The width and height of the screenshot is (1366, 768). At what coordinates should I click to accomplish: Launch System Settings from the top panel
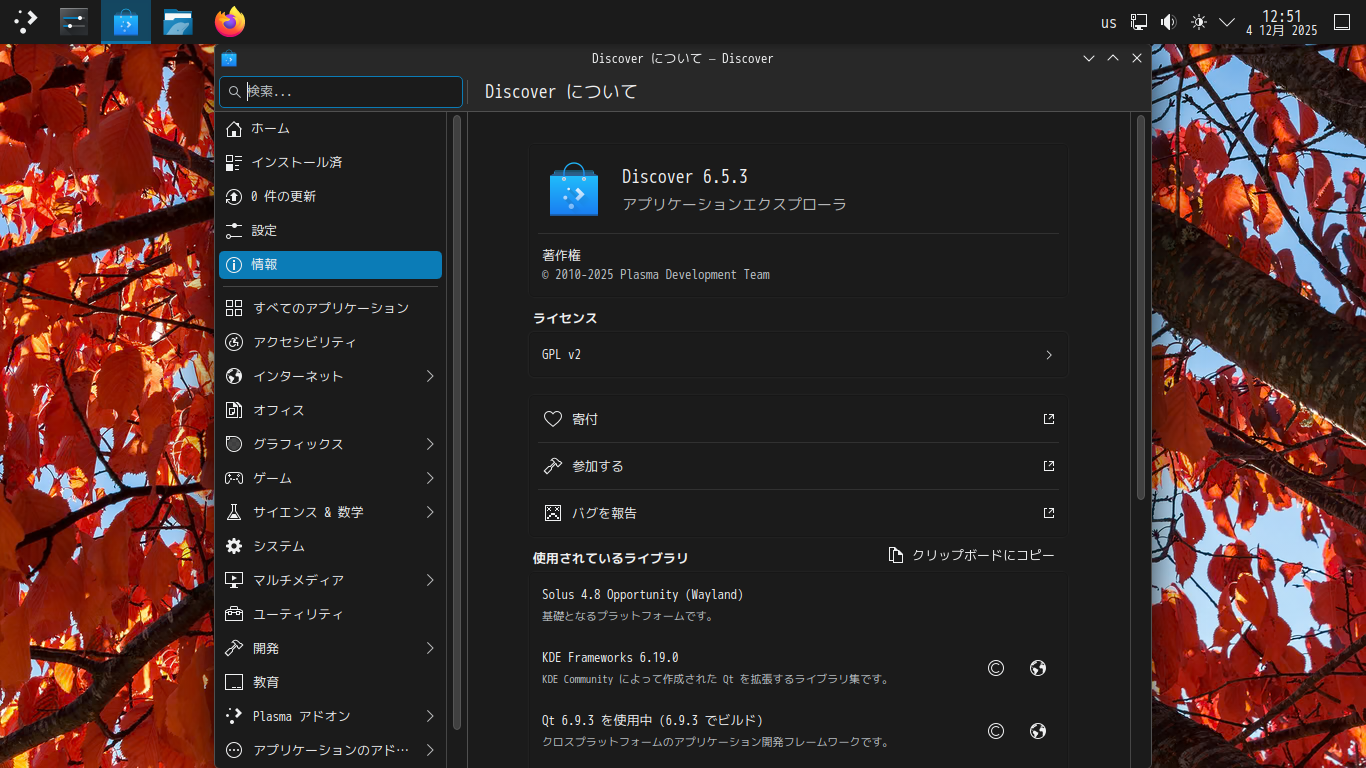pyautogui.click(x=74, y=21)
